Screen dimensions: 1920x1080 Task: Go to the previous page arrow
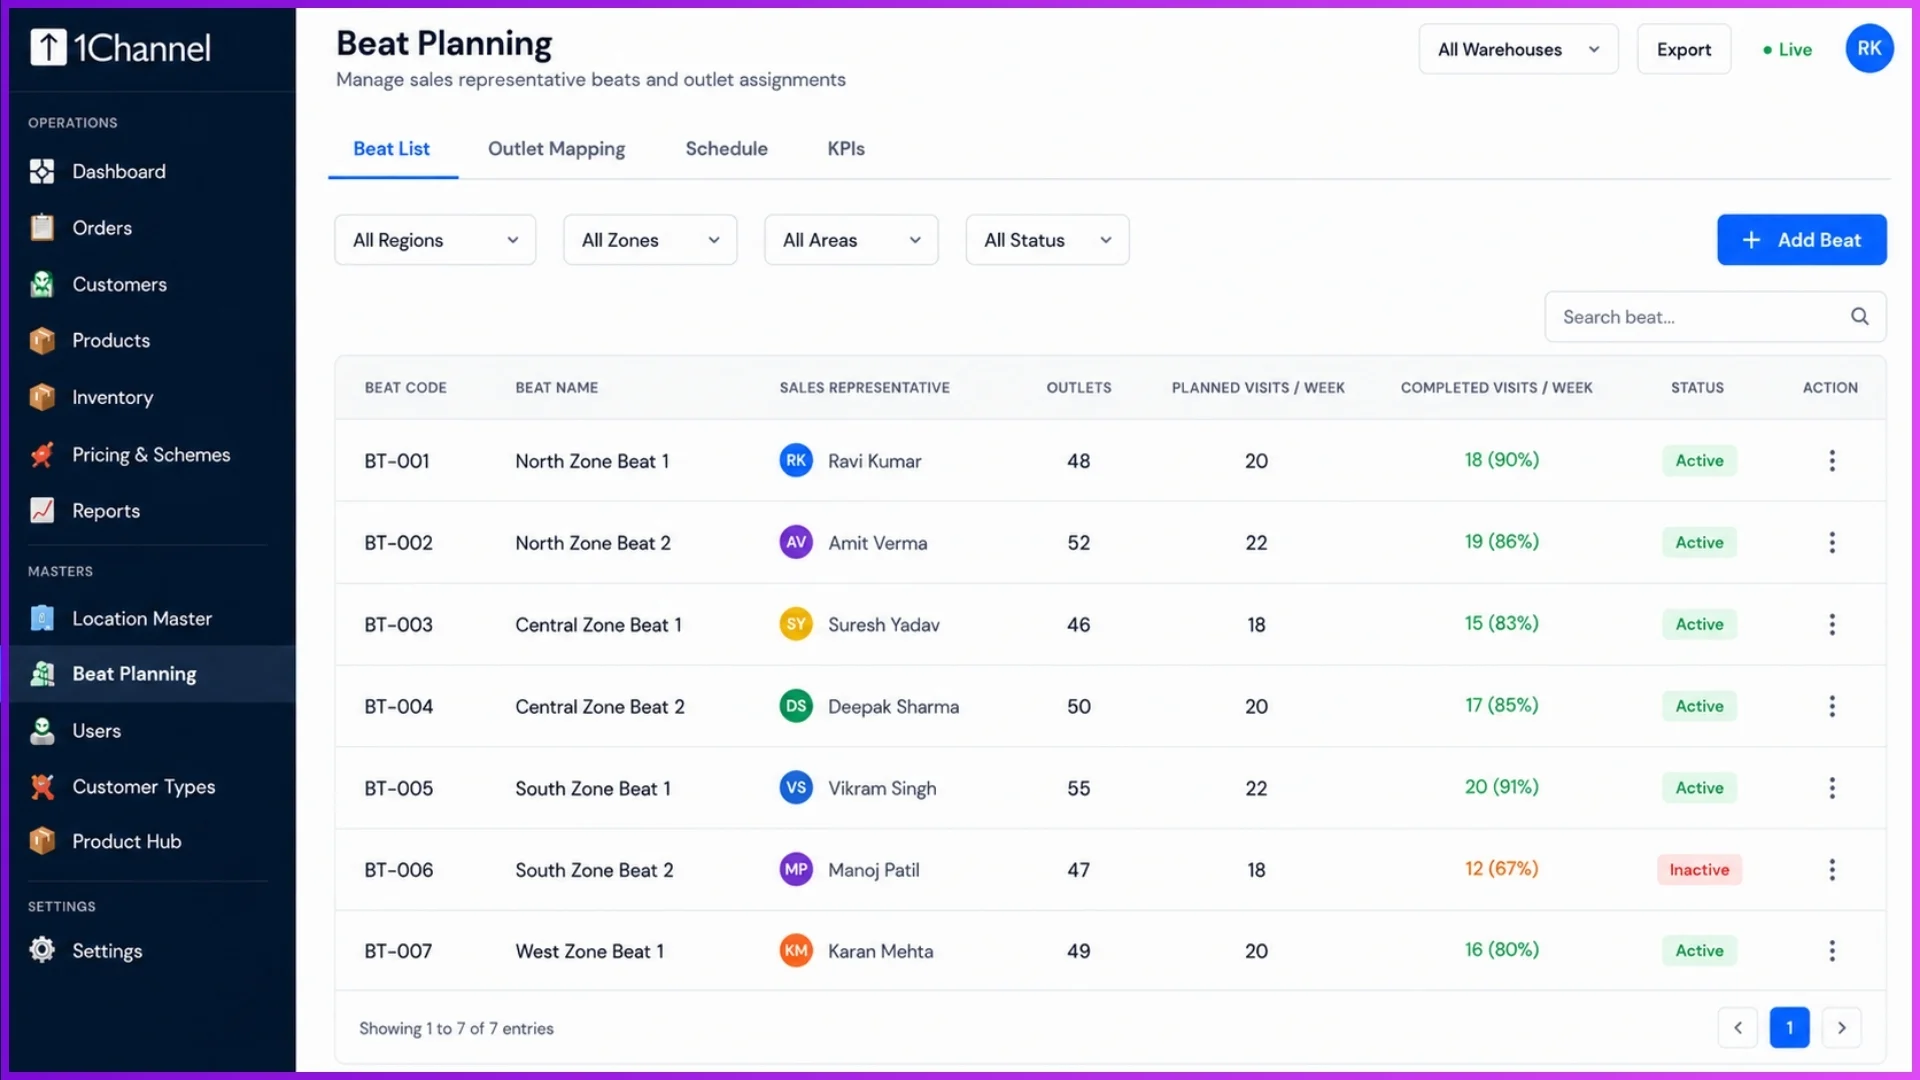[x=1738, y=1028]
